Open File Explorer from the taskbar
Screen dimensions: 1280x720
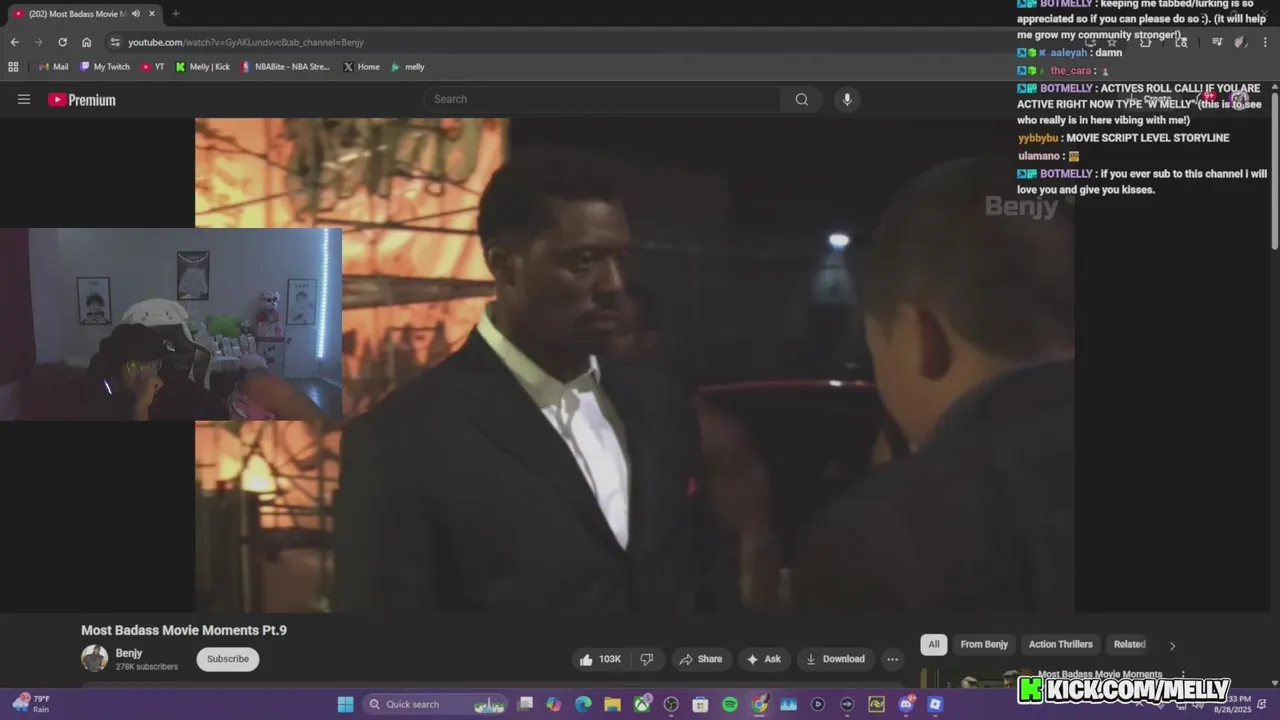tap(612, 704)
